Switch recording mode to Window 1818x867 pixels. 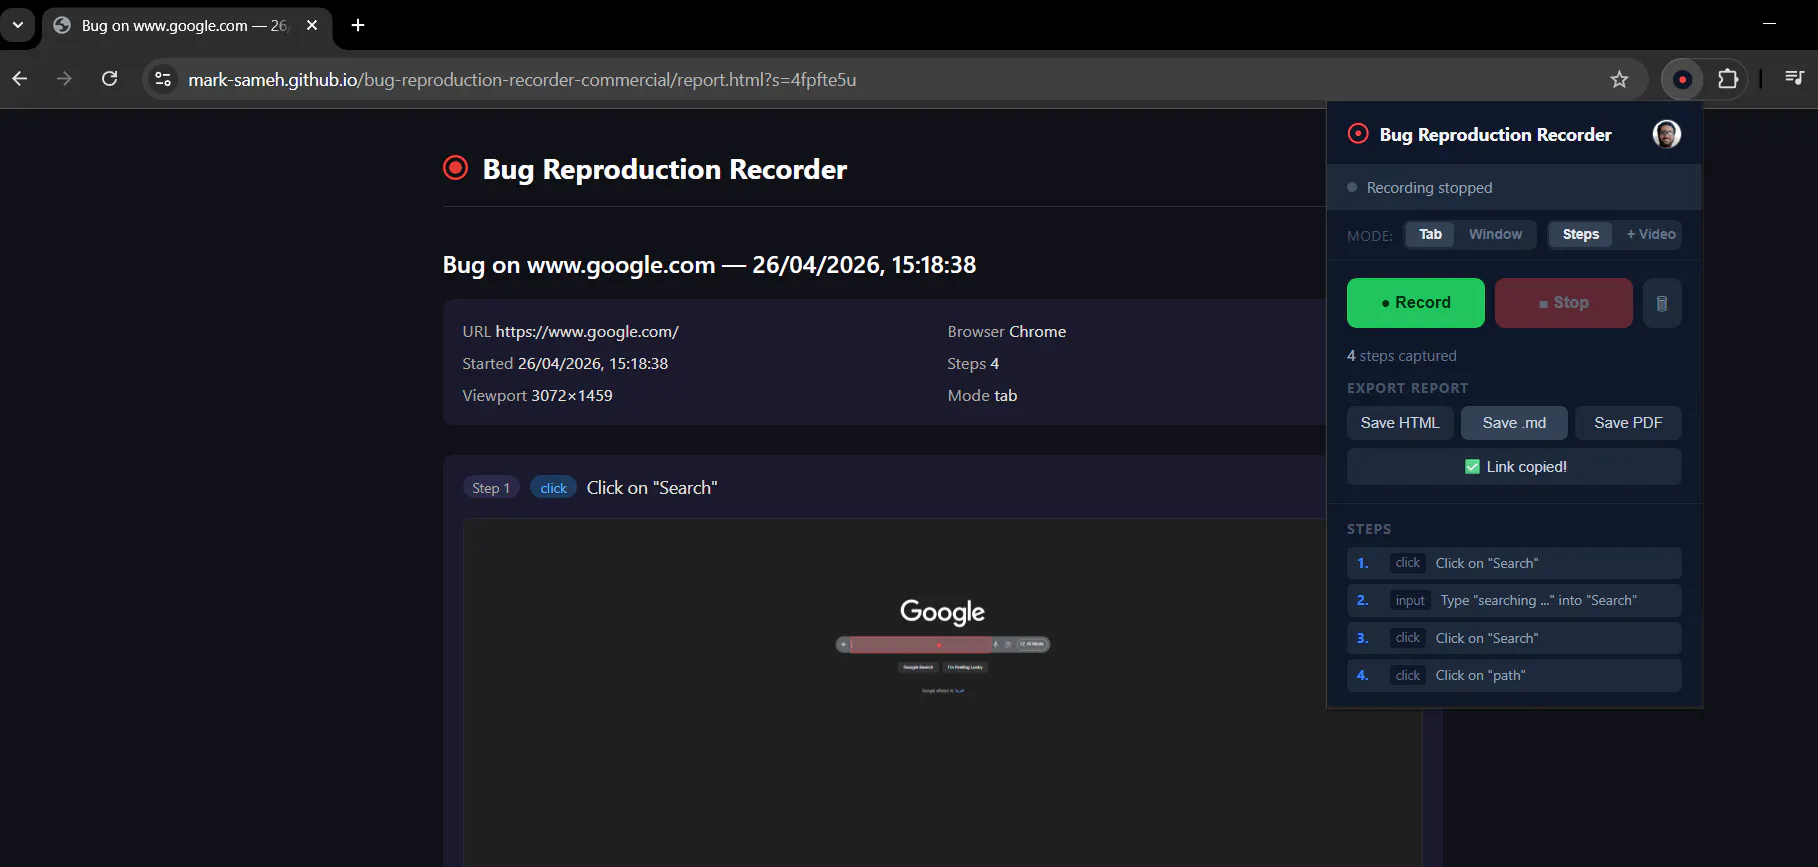1495,234
